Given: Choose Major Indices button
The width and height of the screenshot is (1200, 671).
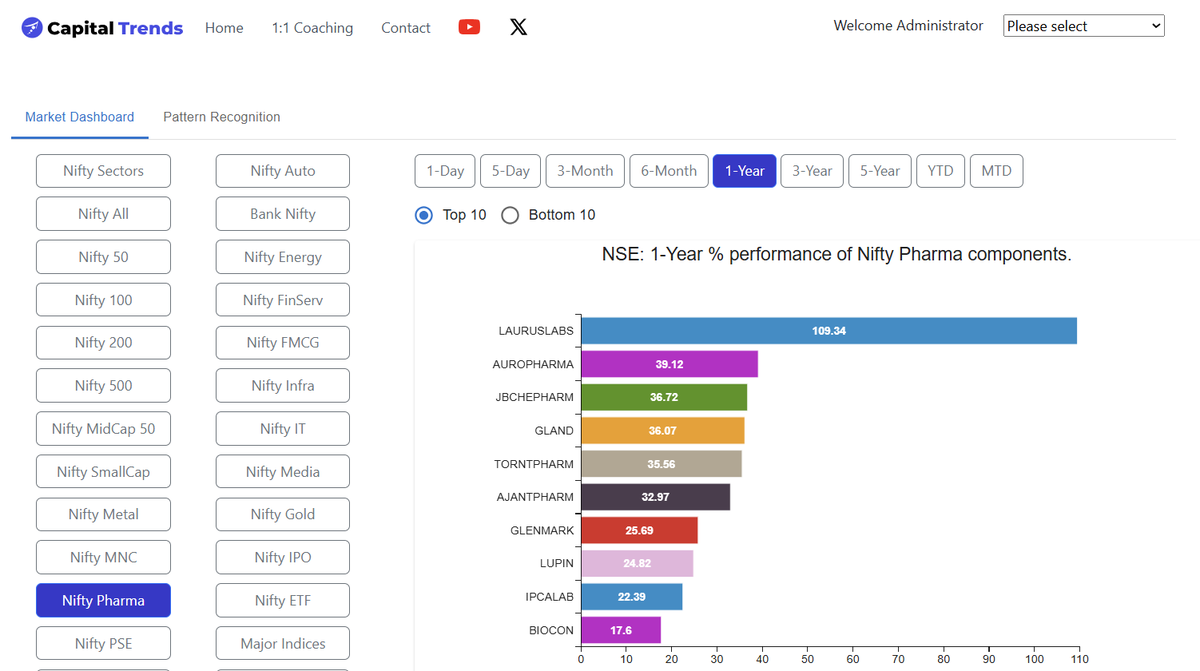Looking at the screenshot, I should (283, 644).
